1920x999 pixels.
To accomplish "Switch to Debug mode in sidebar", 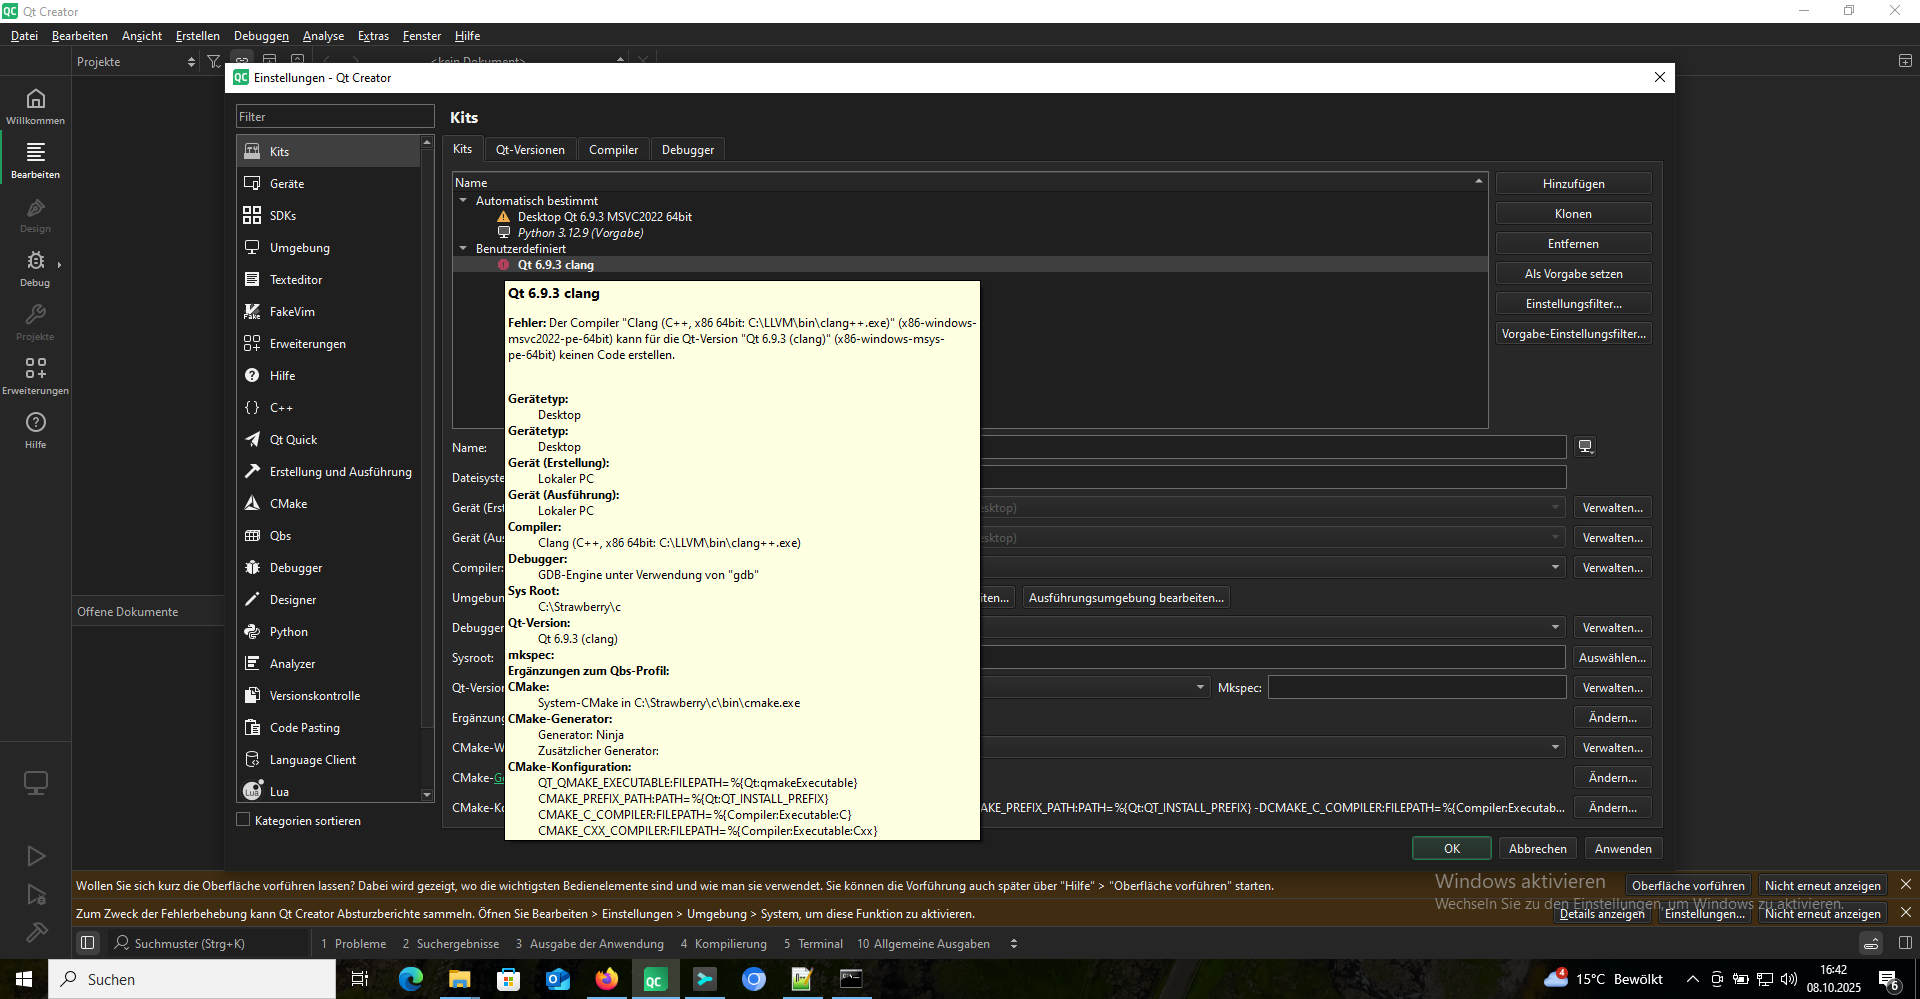I will pyautogui.click(x=35, y=268).
